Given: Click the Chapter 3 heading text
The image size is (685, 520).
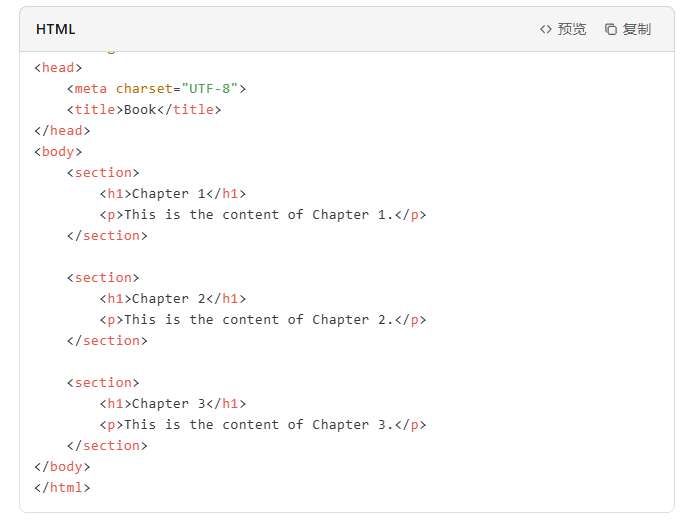Looking at the screenshot, I should pos(168,403).
